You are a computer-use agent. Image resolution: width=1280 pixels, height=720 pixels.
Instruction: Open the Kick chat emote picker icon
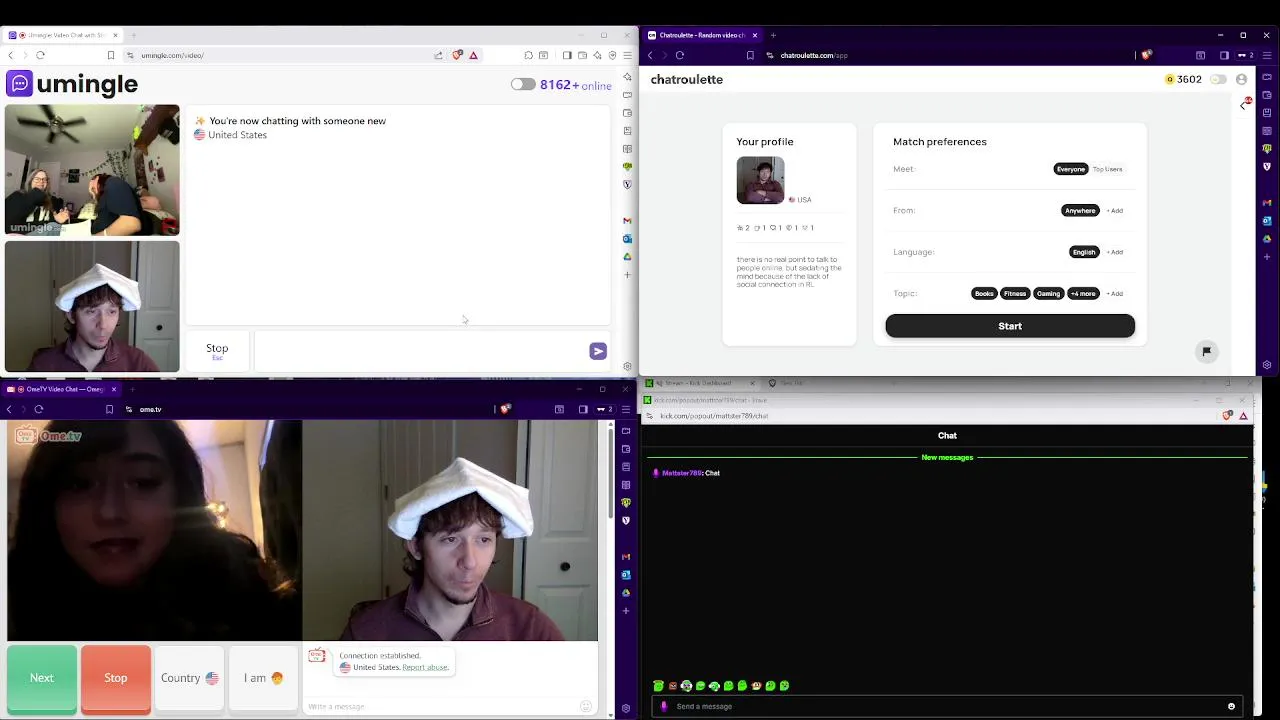click(1231, 706)
